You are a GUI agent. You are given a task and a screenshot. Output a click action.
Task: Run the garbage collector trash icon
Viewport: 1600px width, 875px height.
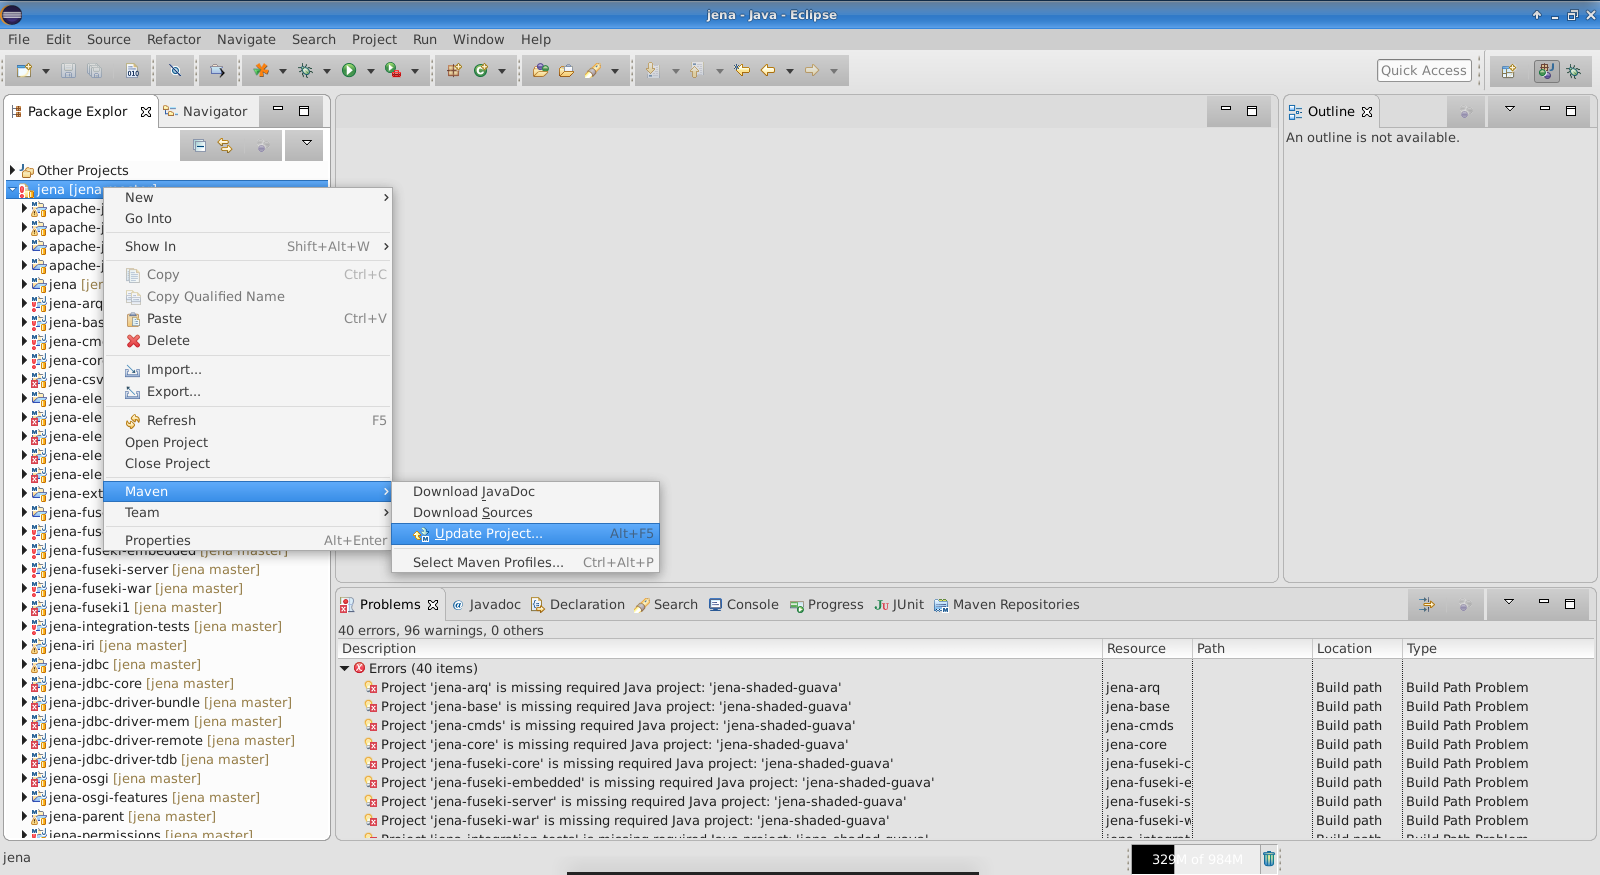tap(1268, 858)
